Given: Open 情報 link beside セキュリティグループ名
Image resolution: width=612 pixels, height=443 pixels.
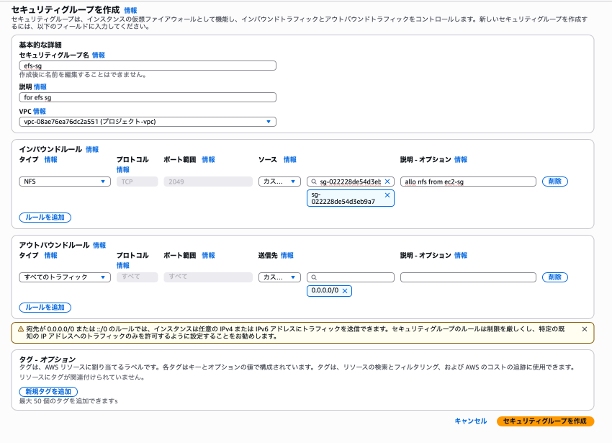Looking at the screenshot, I should [98, 55].
